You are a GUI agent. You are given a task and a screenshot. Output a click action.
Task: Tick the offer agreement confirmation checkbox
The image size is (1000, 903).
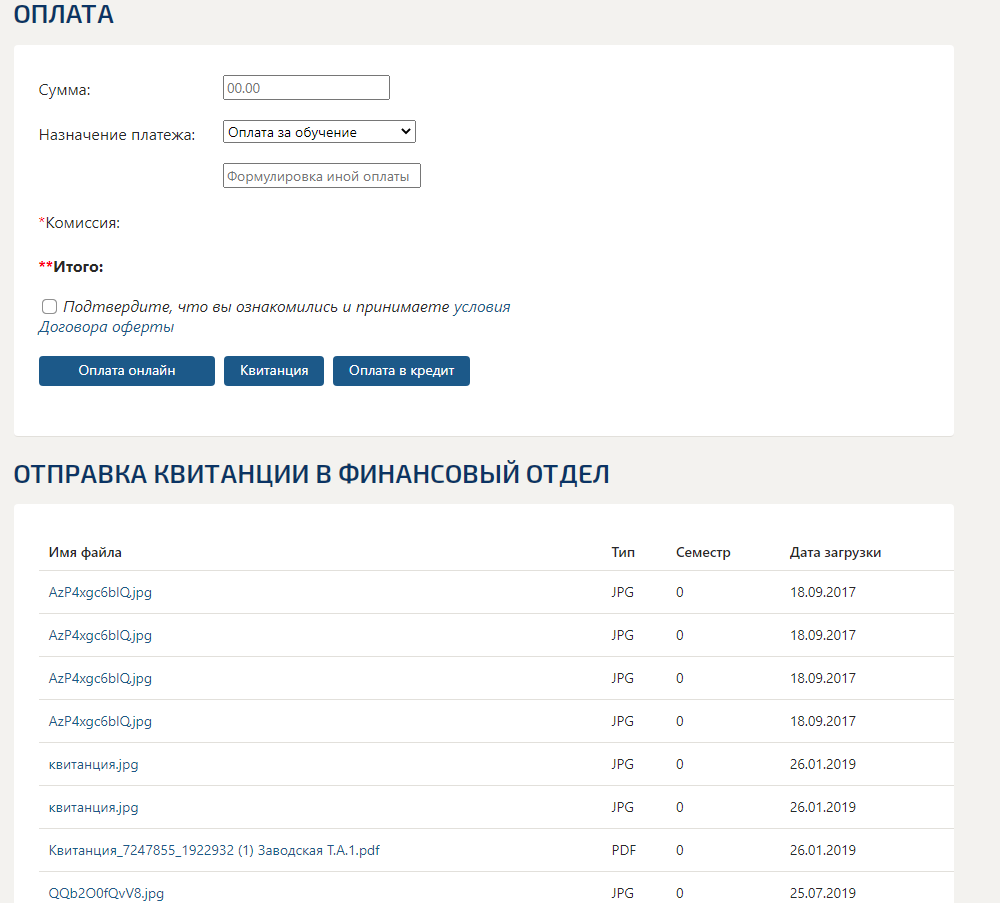[49, 306]
